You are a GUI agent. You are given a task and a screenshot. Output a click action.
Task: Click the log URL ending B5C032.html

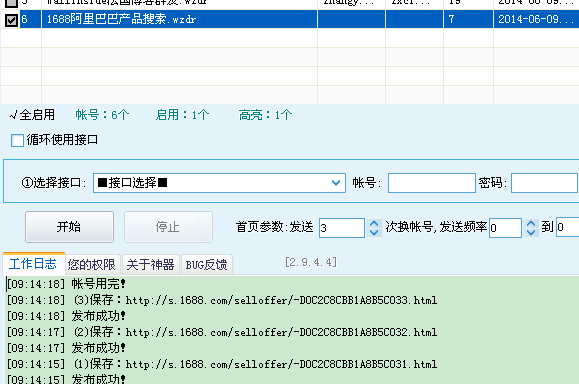[x=281, y=332]
